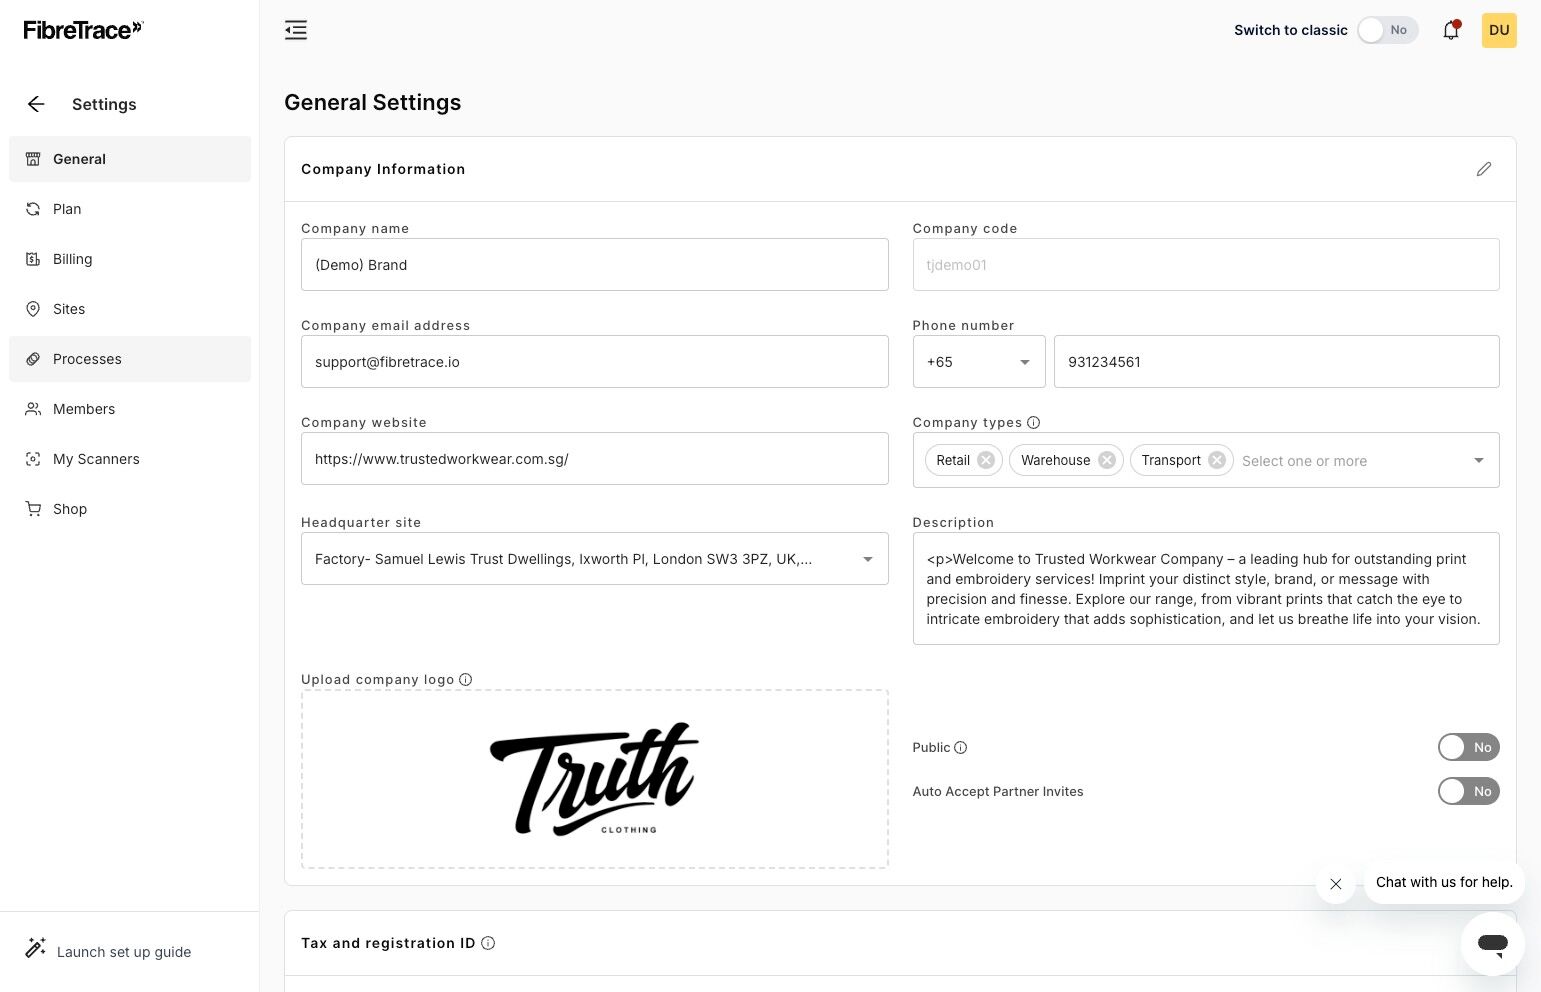Screen dimensions: 1541x992
Task: Open the Plan settings menu item
Action: [130, 209]
